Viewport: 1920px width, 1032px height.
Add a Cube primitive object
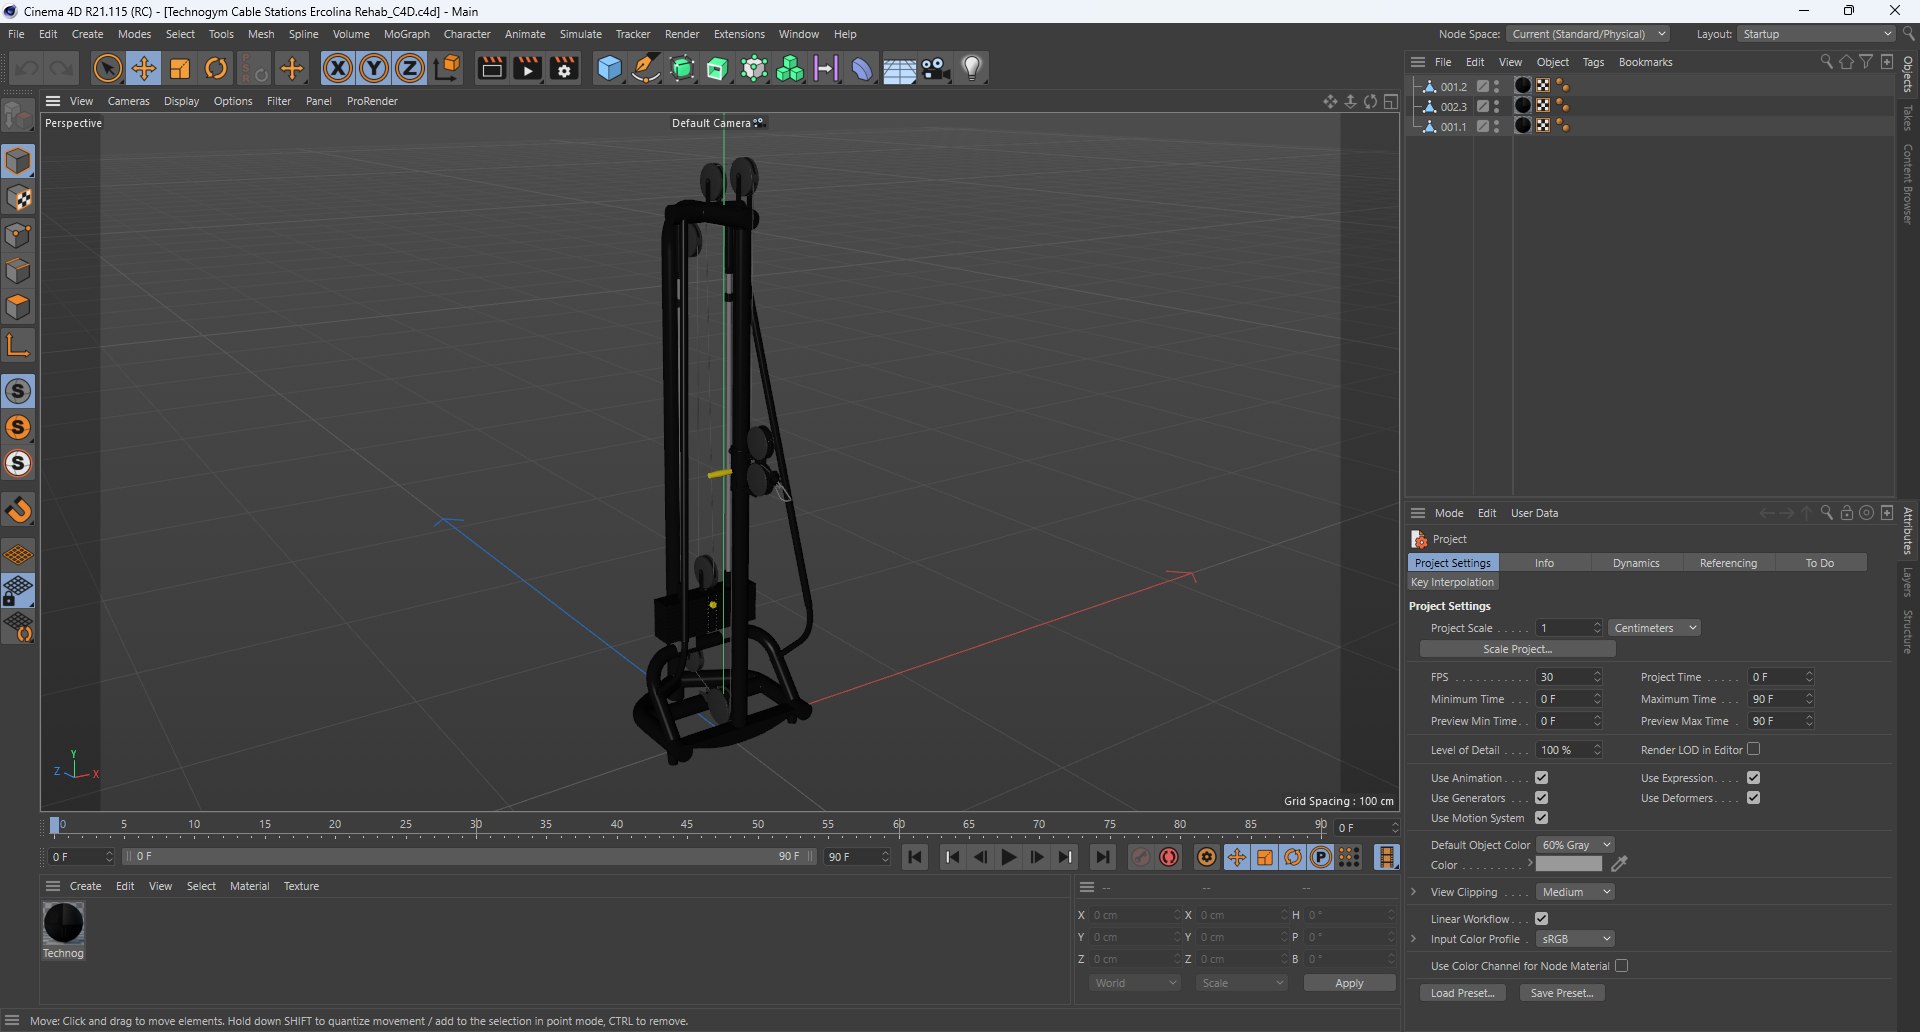[x=609, y=69]
